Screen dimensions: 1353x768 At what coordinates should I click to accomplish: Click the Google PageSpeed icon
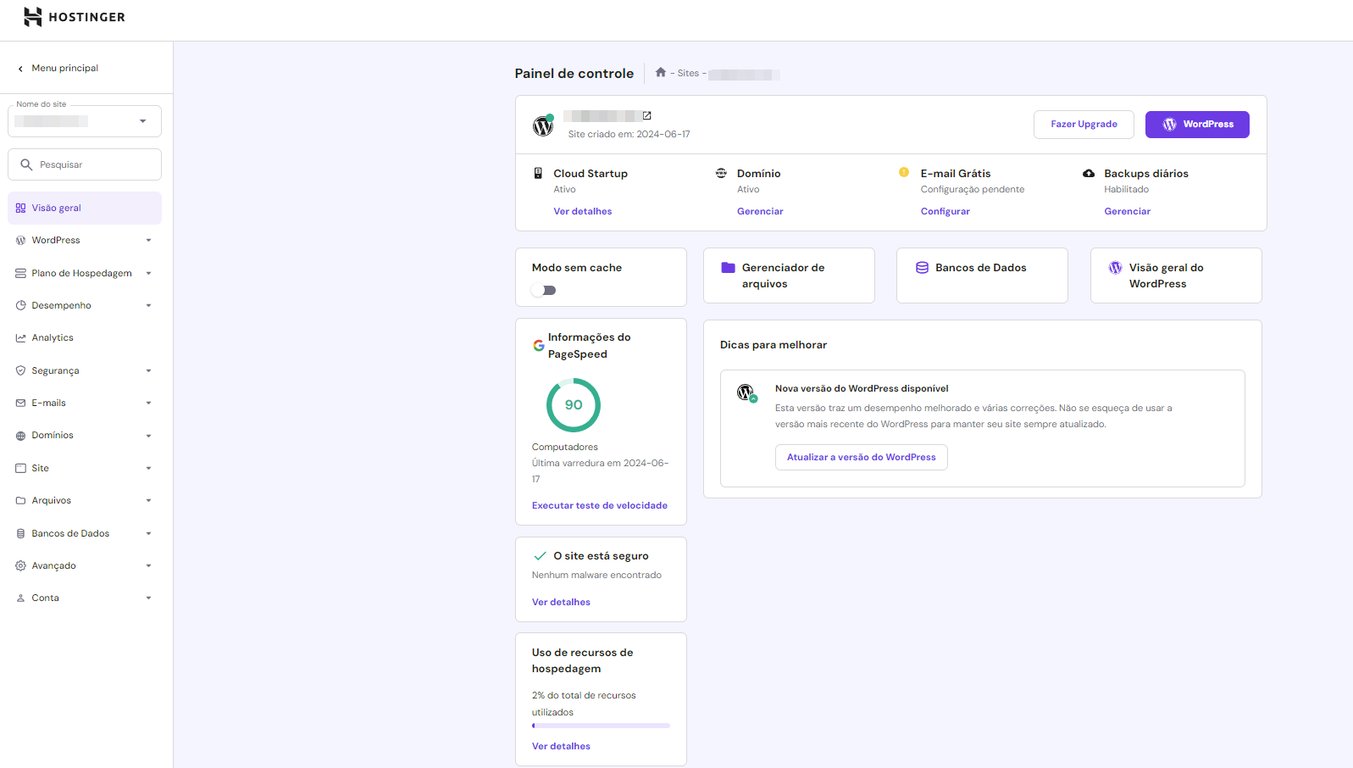coord(538,344)
